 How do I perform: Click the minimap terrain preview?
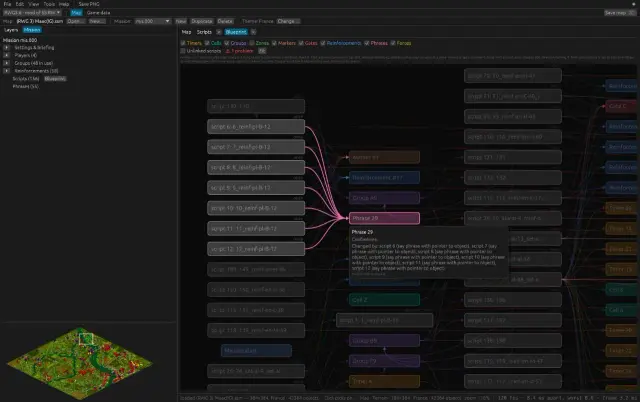(80, 363)
